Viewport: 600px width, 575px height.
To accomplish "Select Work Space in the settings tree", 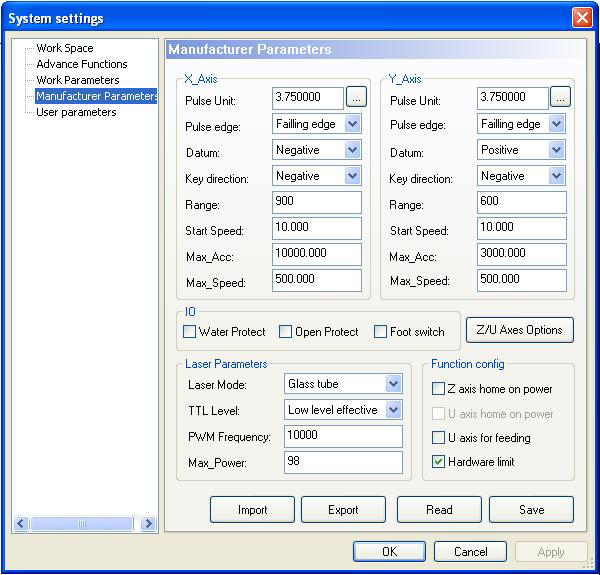I will (x=64, y=48).
